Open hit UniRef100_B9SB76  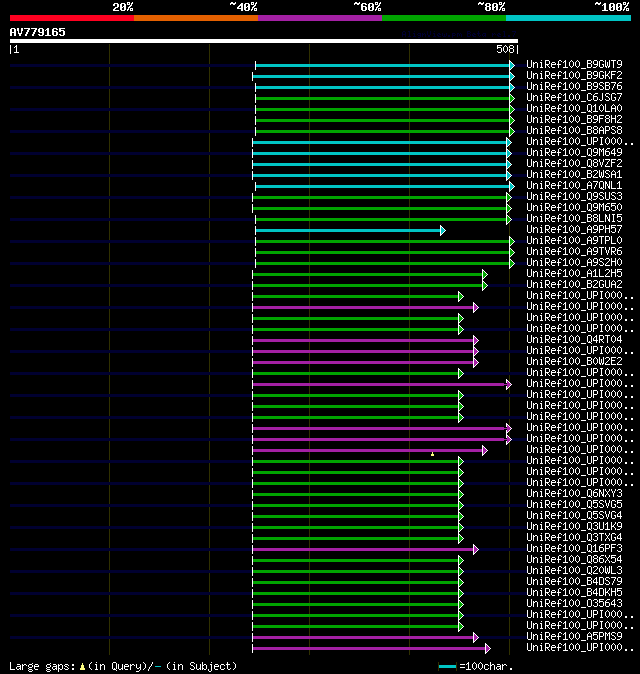[574, 86]
